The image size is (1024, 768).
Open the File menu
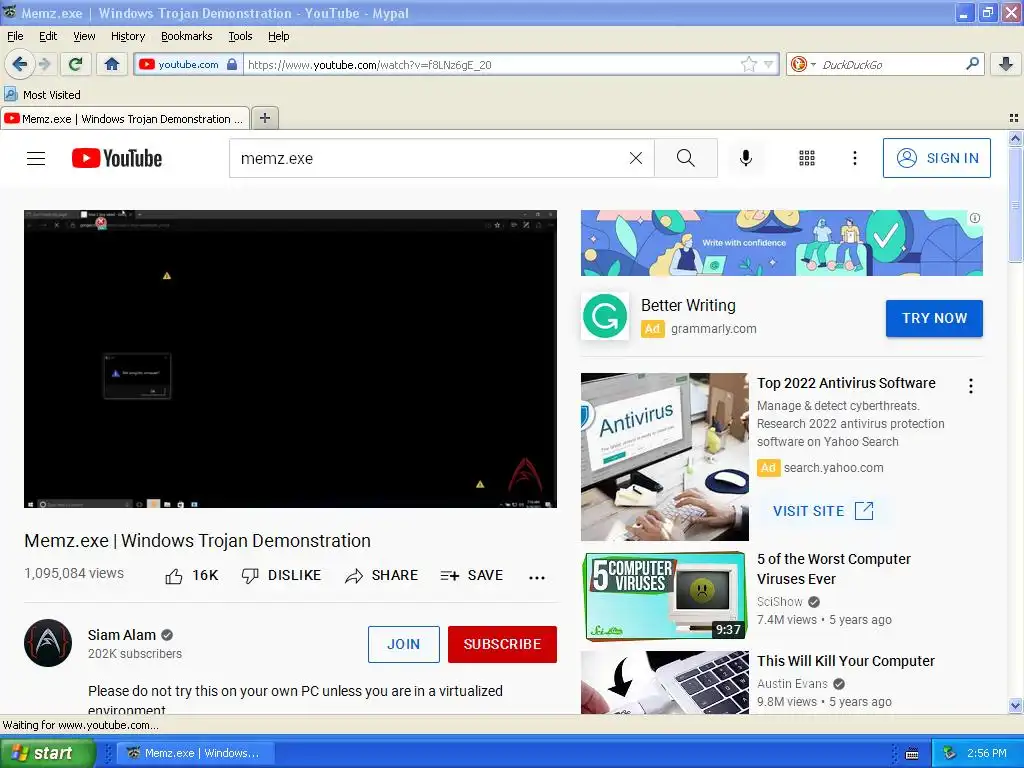tap(15, 36)
